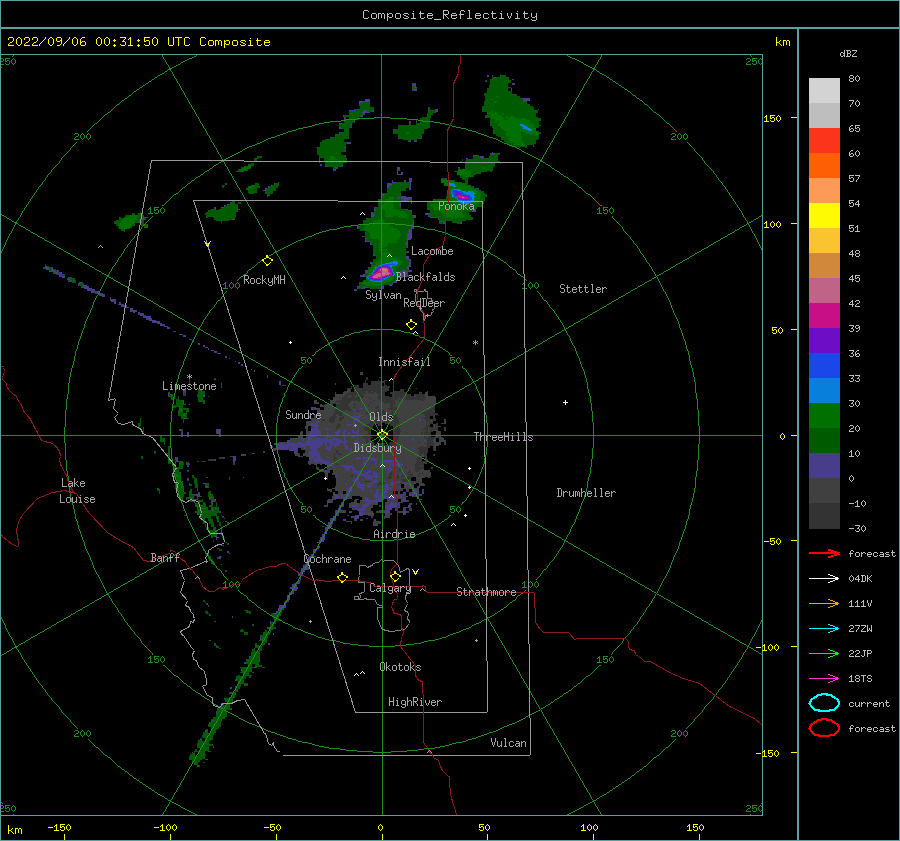Click the RedDeer city label
Image resolution: width=900 pixels, height=841 pixels.
tap(424, 303)
